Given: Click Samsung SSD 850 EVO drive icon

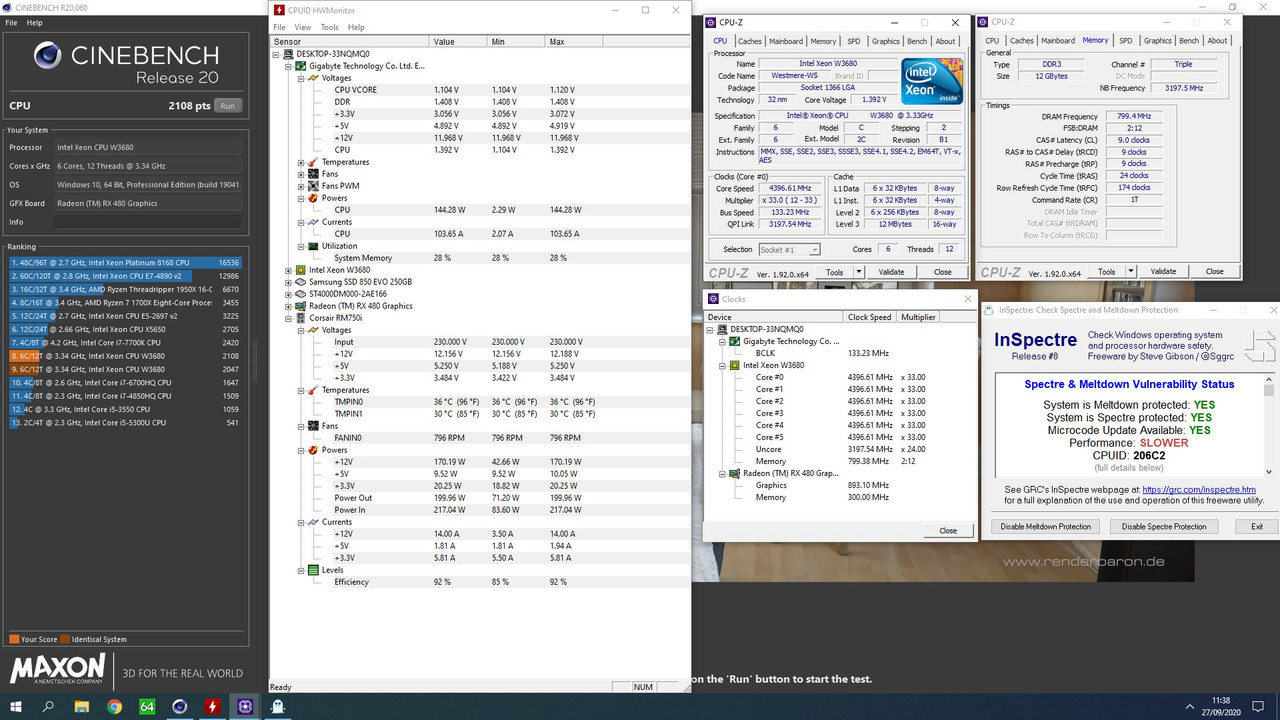Looking at the screenshot, I should pyautogui.click(x=301, y=282).
